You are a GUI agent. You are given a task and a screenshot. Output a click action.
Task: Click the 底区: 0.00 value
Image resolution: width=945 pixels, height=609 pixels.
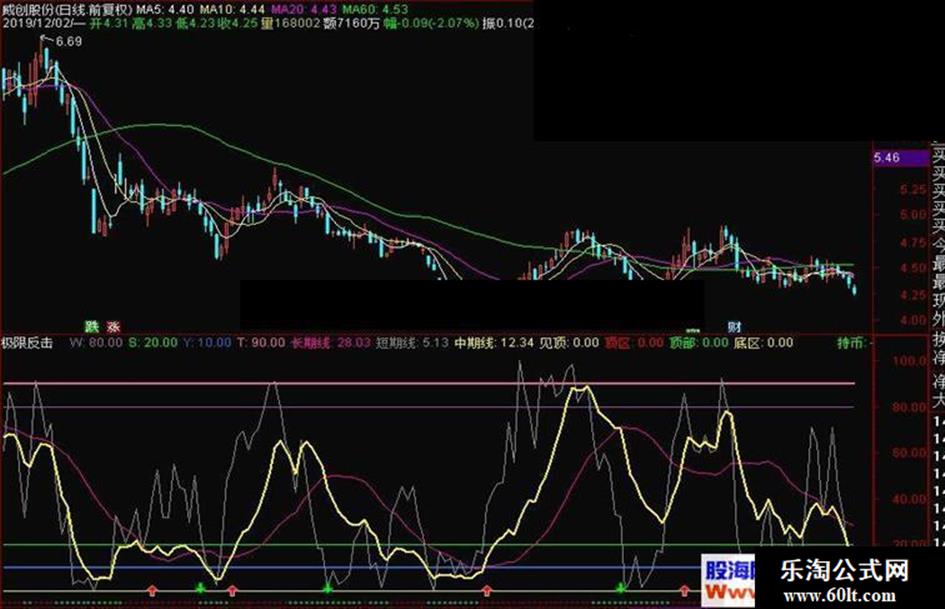pyautogui.click(x=764, y=343)
